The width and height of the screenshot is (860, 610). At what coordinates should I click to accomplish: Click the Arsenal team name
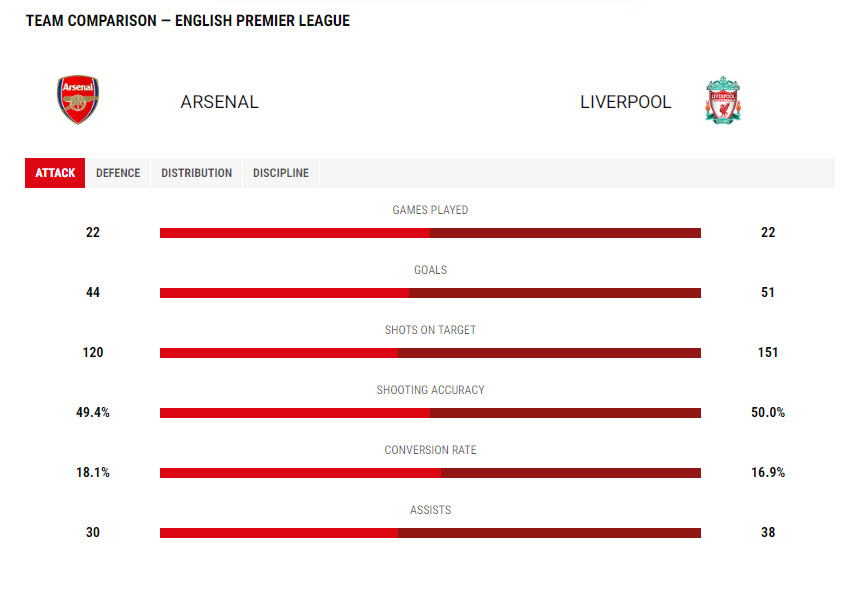coord(219,102)
